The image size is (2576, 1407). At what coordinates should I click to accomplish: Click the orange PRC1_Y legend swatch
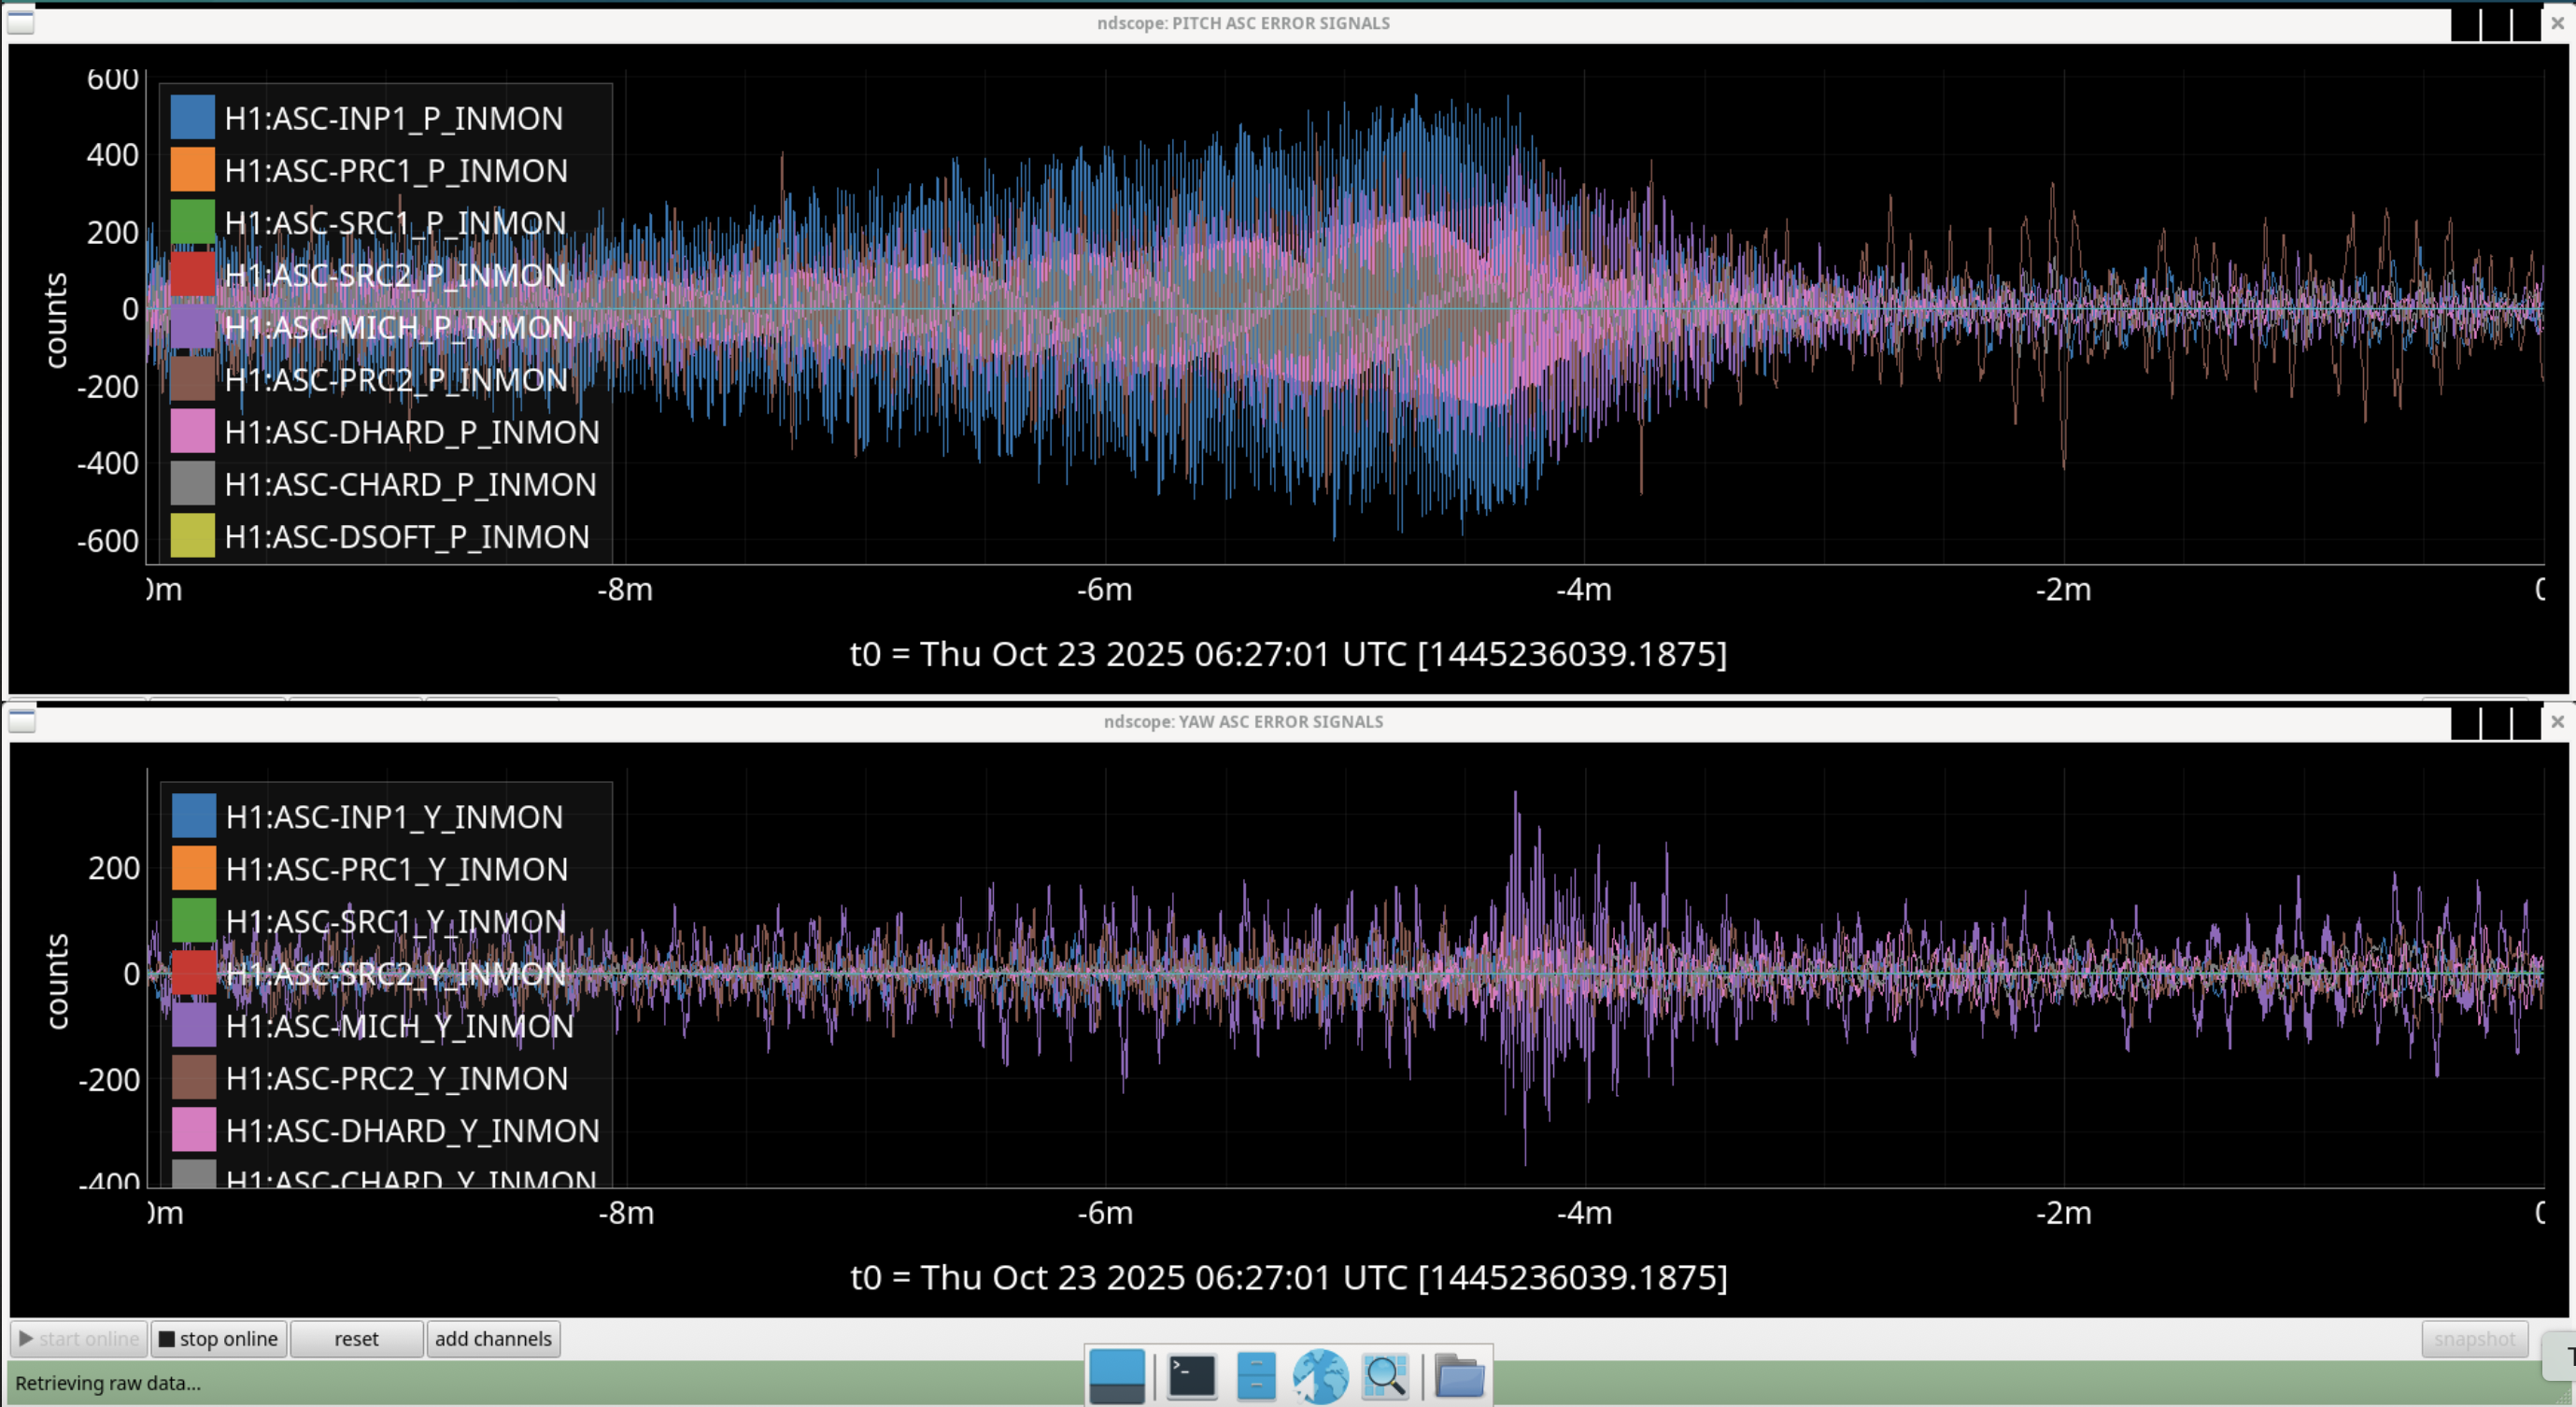pyautogui.click(x=193, y=868)
